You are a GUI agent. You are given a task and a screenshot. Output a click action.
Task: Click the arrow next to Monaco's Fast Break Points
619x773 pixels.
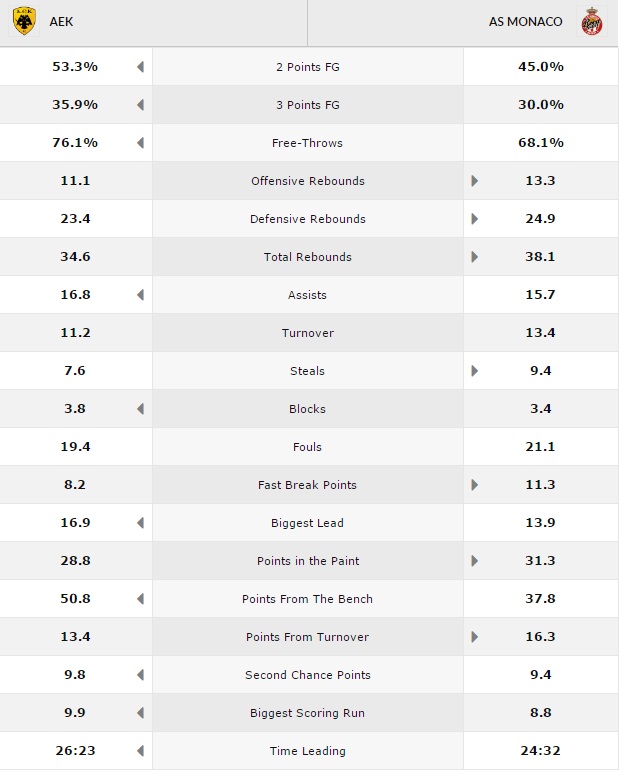click(475, 485)
